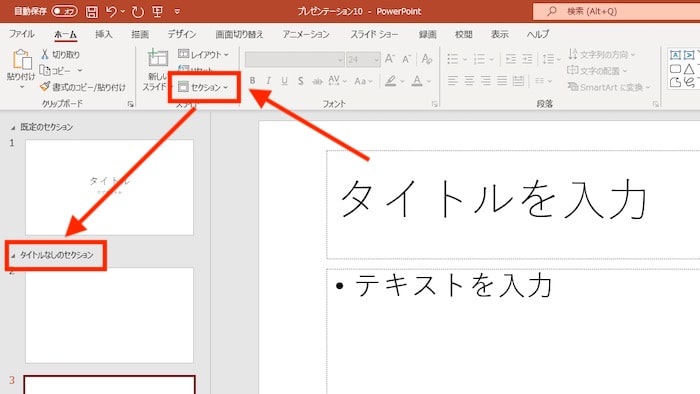Open change case Aa dropdown
Viewport: 700px width, 394px height.
coord(363,81)
